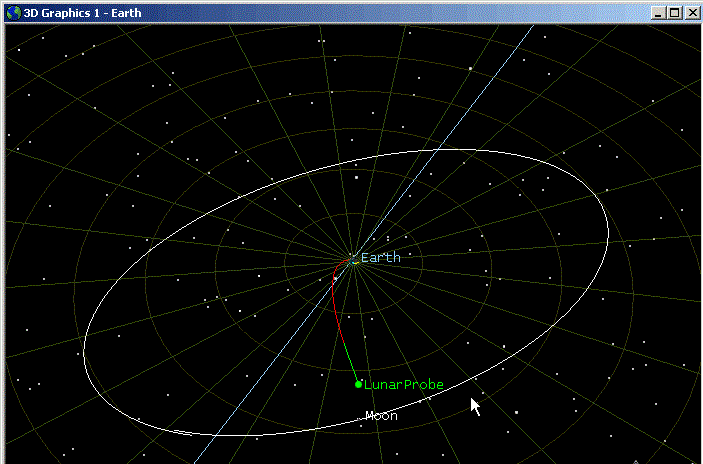
Task: Click the white mouse pointer near the Moon orbit
Action: tap(476, 406)
